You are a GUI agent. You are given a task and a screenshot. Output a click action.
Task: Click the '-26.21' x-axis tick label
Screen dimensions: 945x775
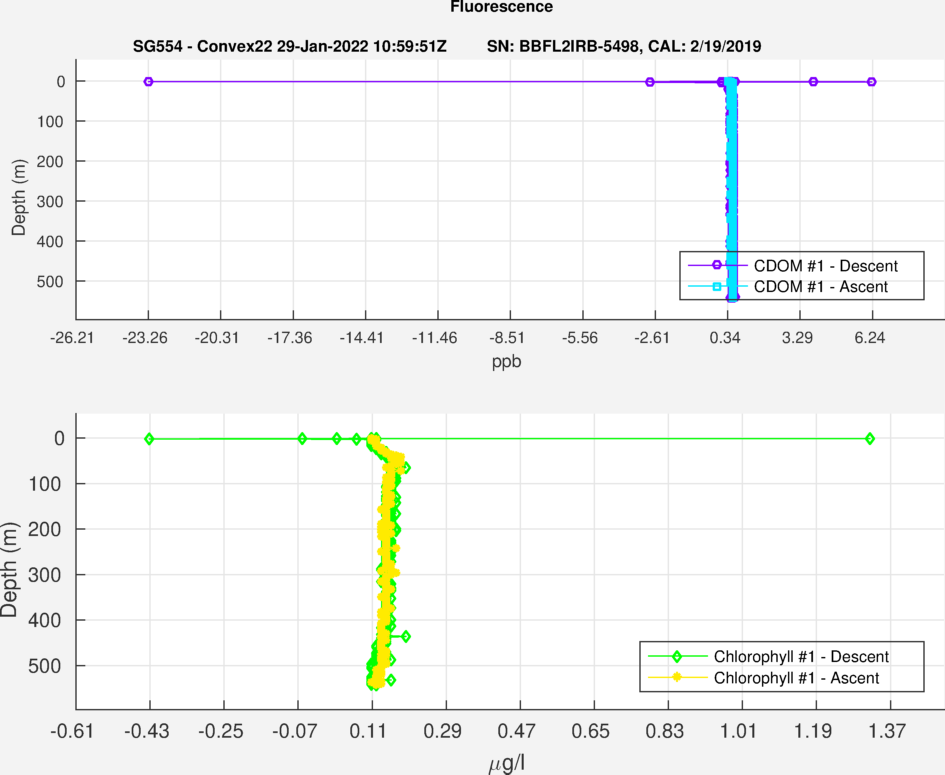coord(72,337)
